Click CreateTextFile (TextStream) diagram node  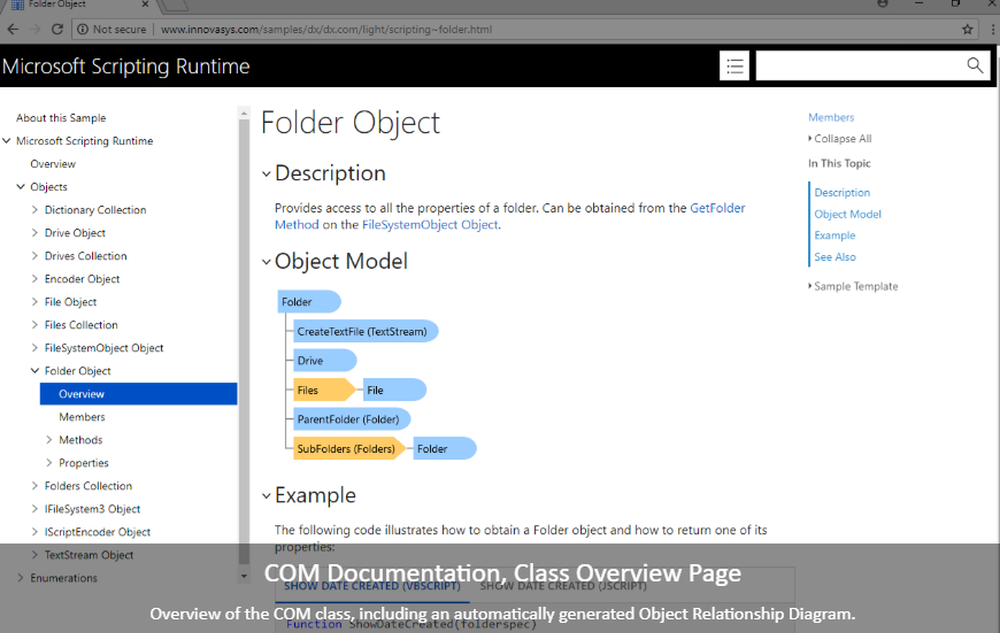365,331
